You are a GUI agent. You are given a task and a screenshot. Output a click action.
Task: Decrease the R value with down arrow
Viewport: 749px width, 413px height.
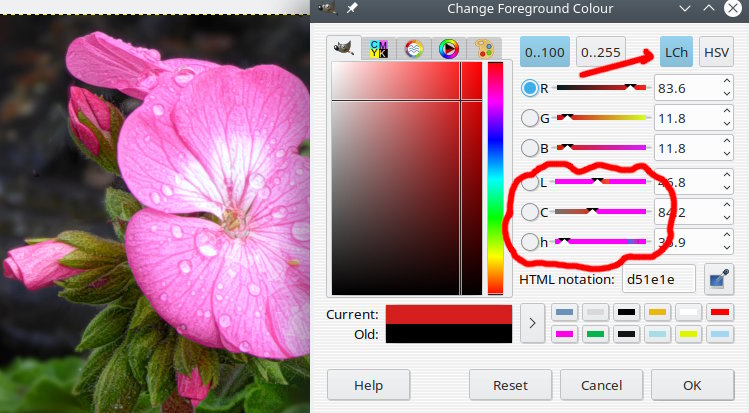tap(727, 94)
